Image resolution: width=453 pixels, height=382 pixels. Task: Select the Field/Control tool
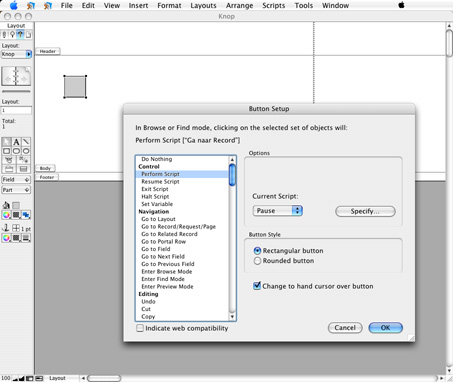pos(23,160)
